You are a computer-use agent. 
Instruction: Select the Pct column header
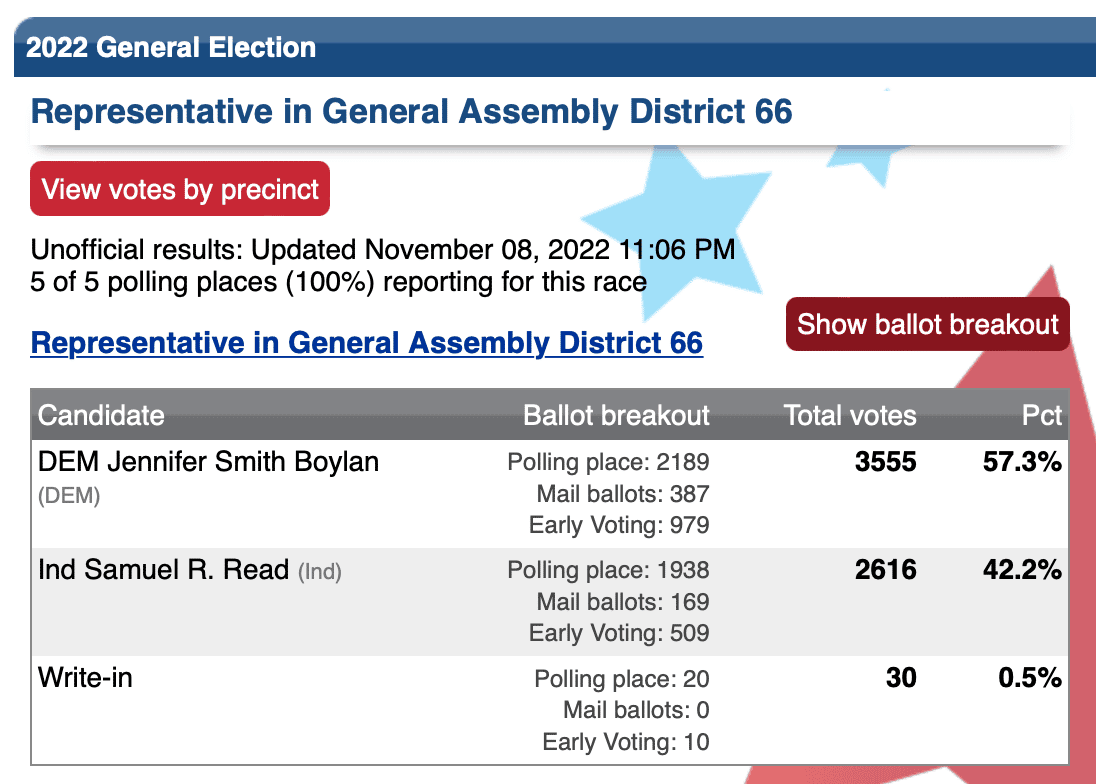click(1041, 415)
